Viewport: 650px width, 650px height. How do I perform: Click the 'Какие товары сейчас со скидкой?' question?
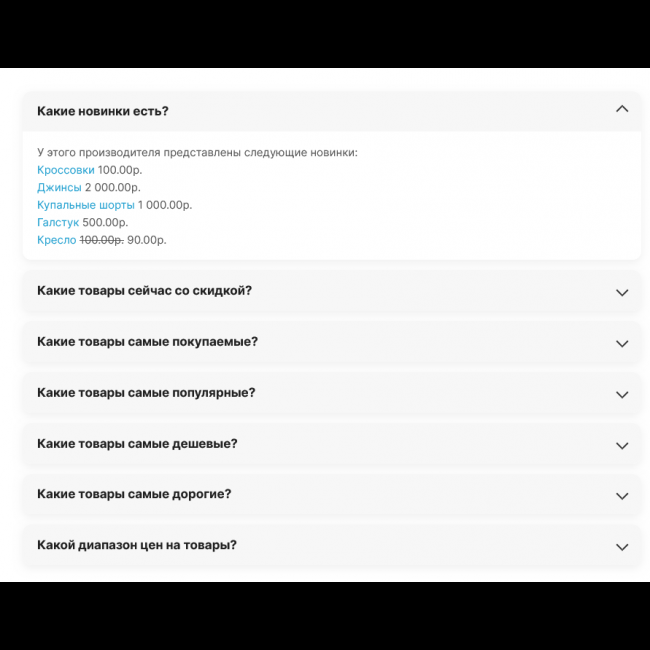pyautogui.click(x=144, y=291)
